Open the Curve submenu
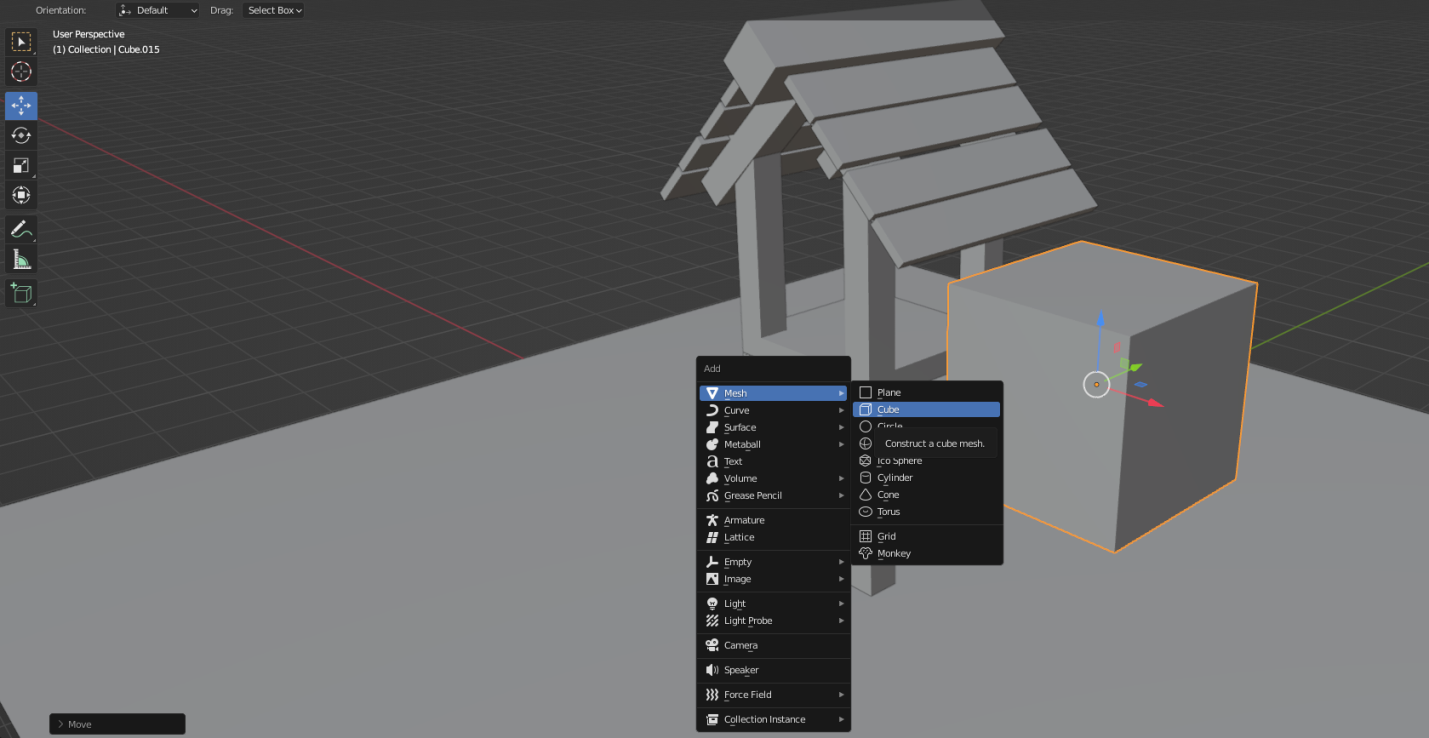The image size is (1429, 738). point(774,410)
